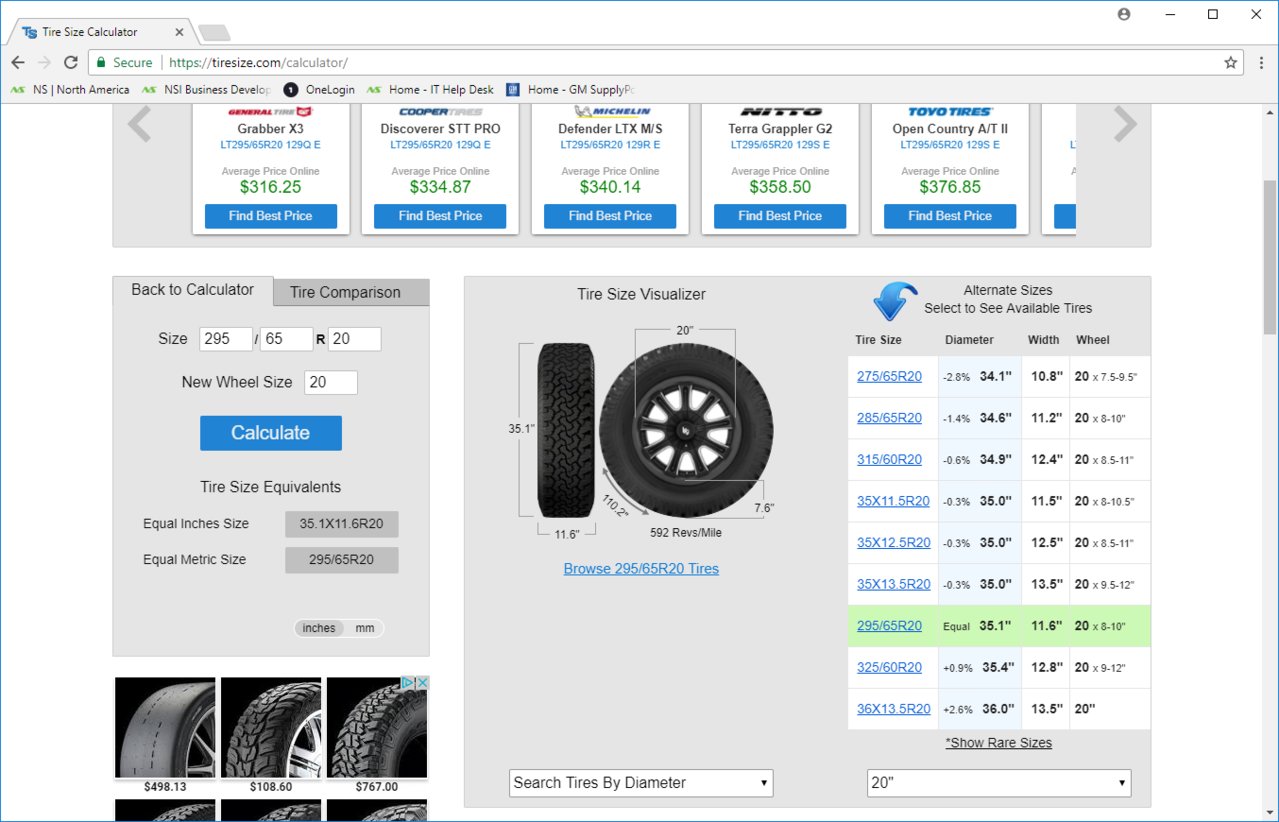Click the aspect ratio field showing 65
Screen dimensions: 1279x822
(287, 339)
